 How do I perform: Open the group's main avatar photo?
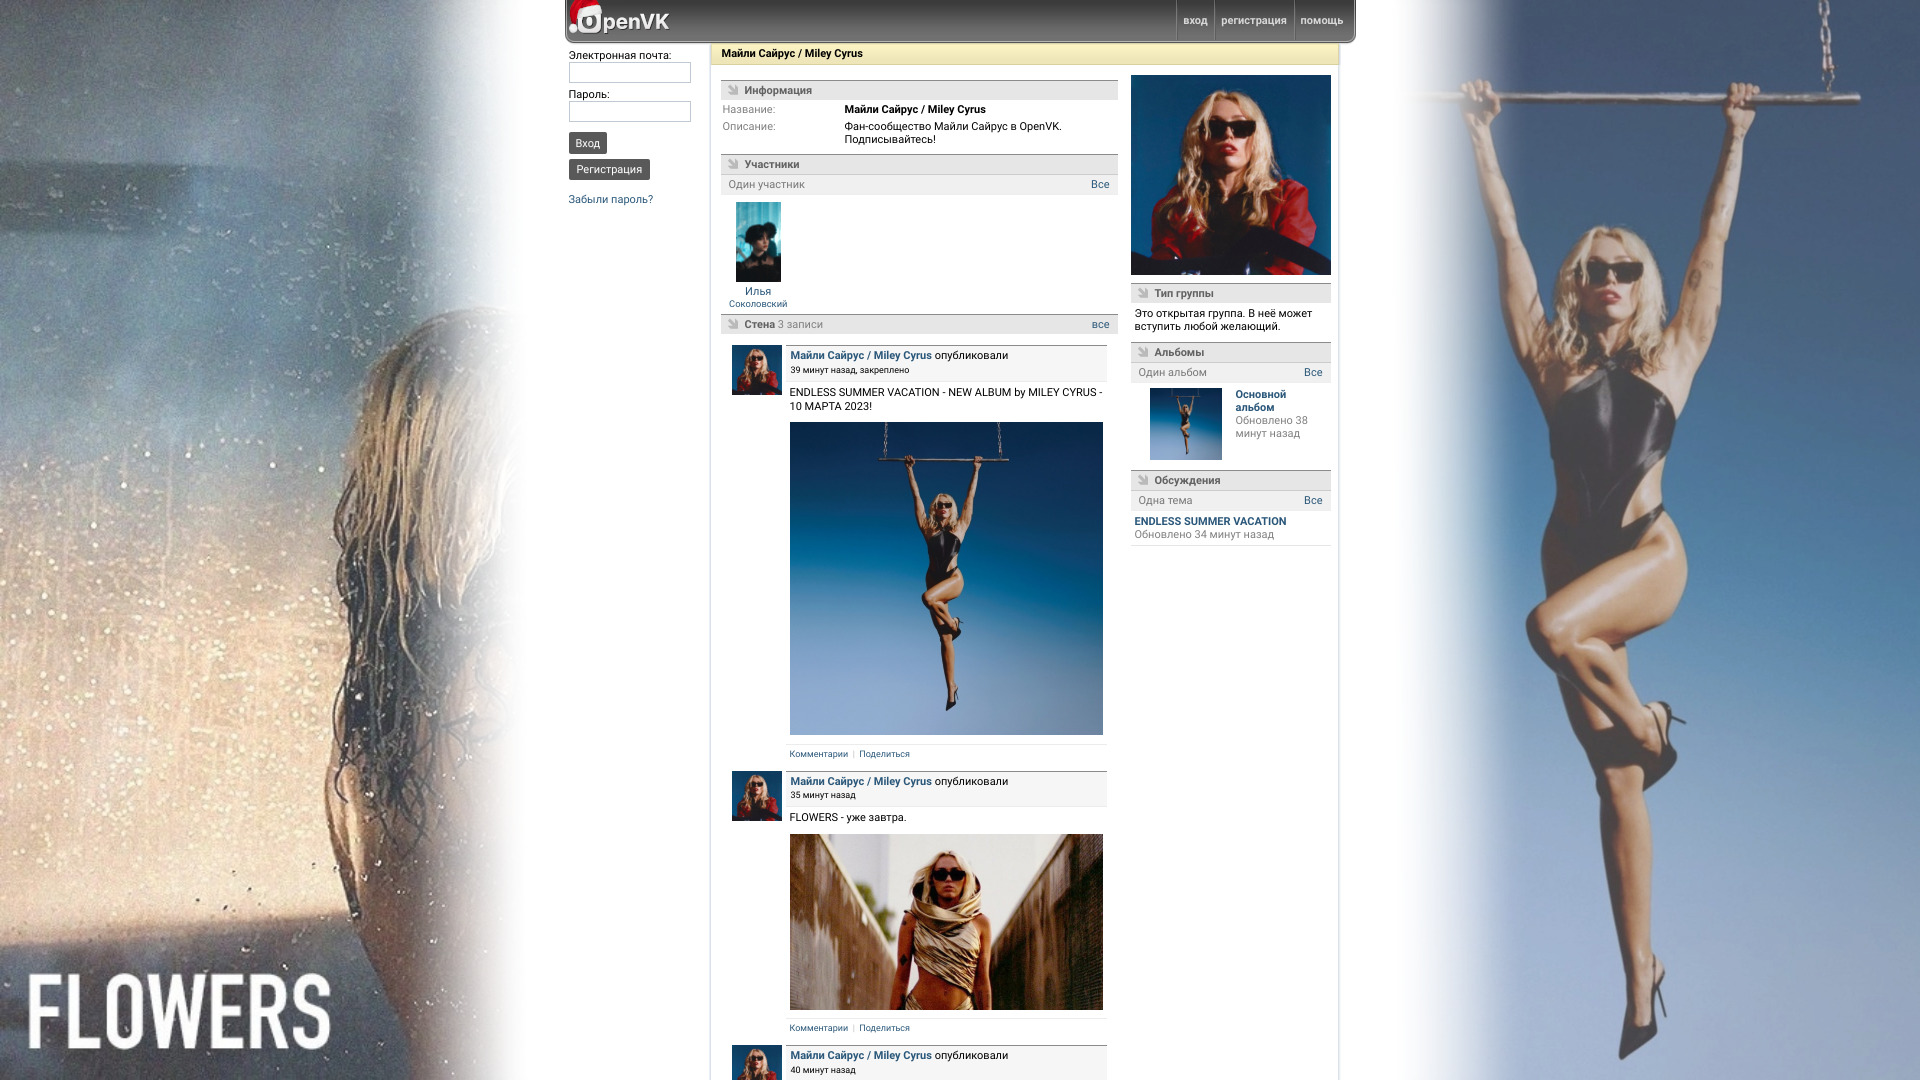point(1230,175)
